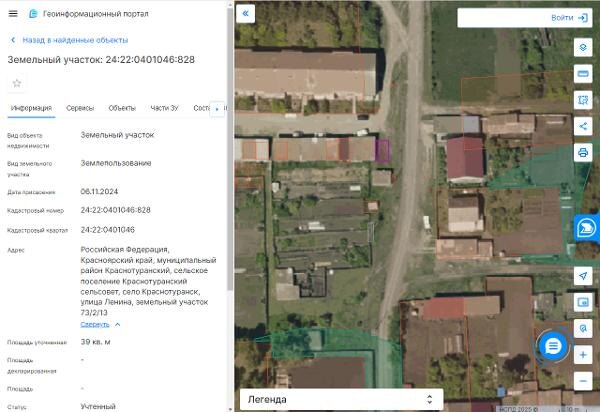Screen dimensions: 600x412
Task: Print the current map
Action: tap(583, 153)
